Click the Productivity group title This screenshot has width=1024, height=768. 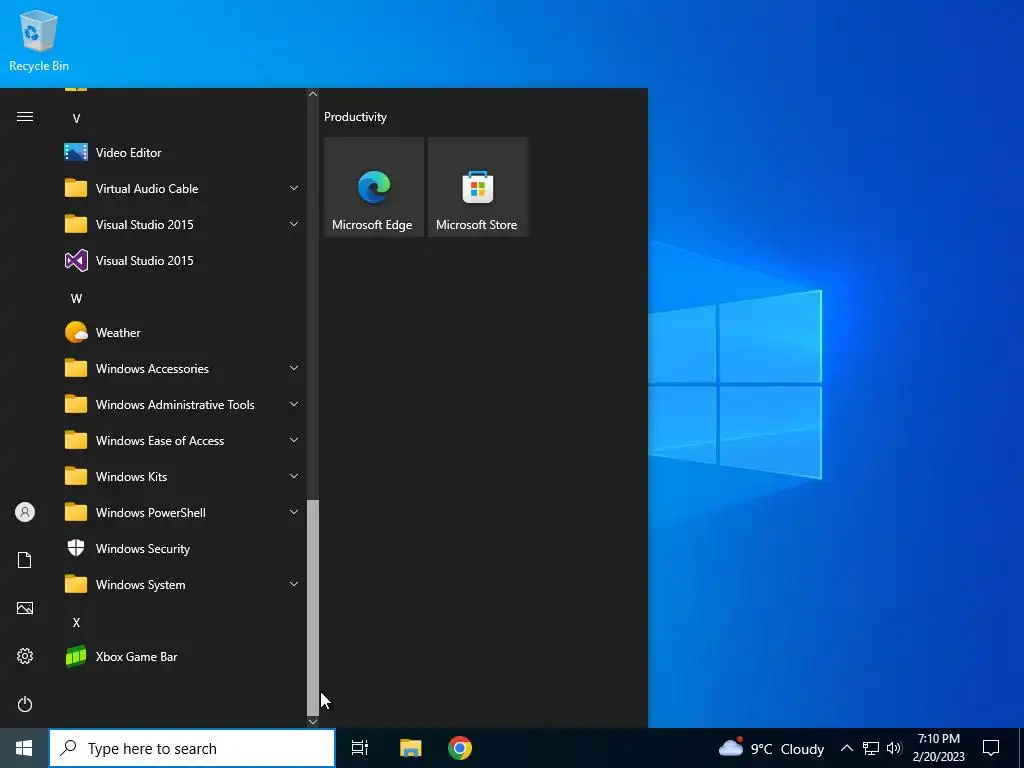pyautogui.click(x=355, y=117)
